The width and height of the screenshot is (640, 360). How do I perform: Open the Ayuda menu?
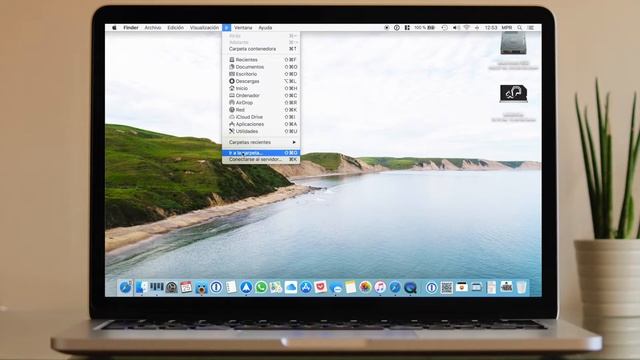tap(265, 28)
